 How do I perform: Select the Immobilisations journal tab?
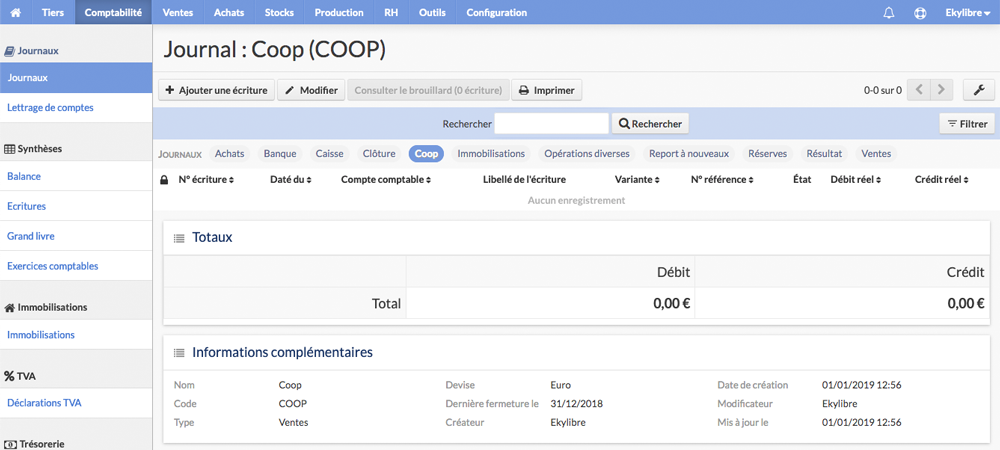(x=491, y=154)
